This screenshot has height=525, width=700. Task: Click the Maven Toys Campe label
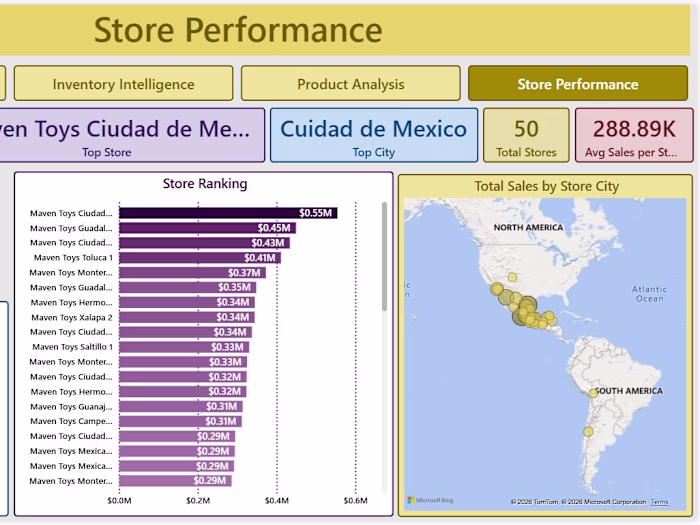click(x=71, y=421)
